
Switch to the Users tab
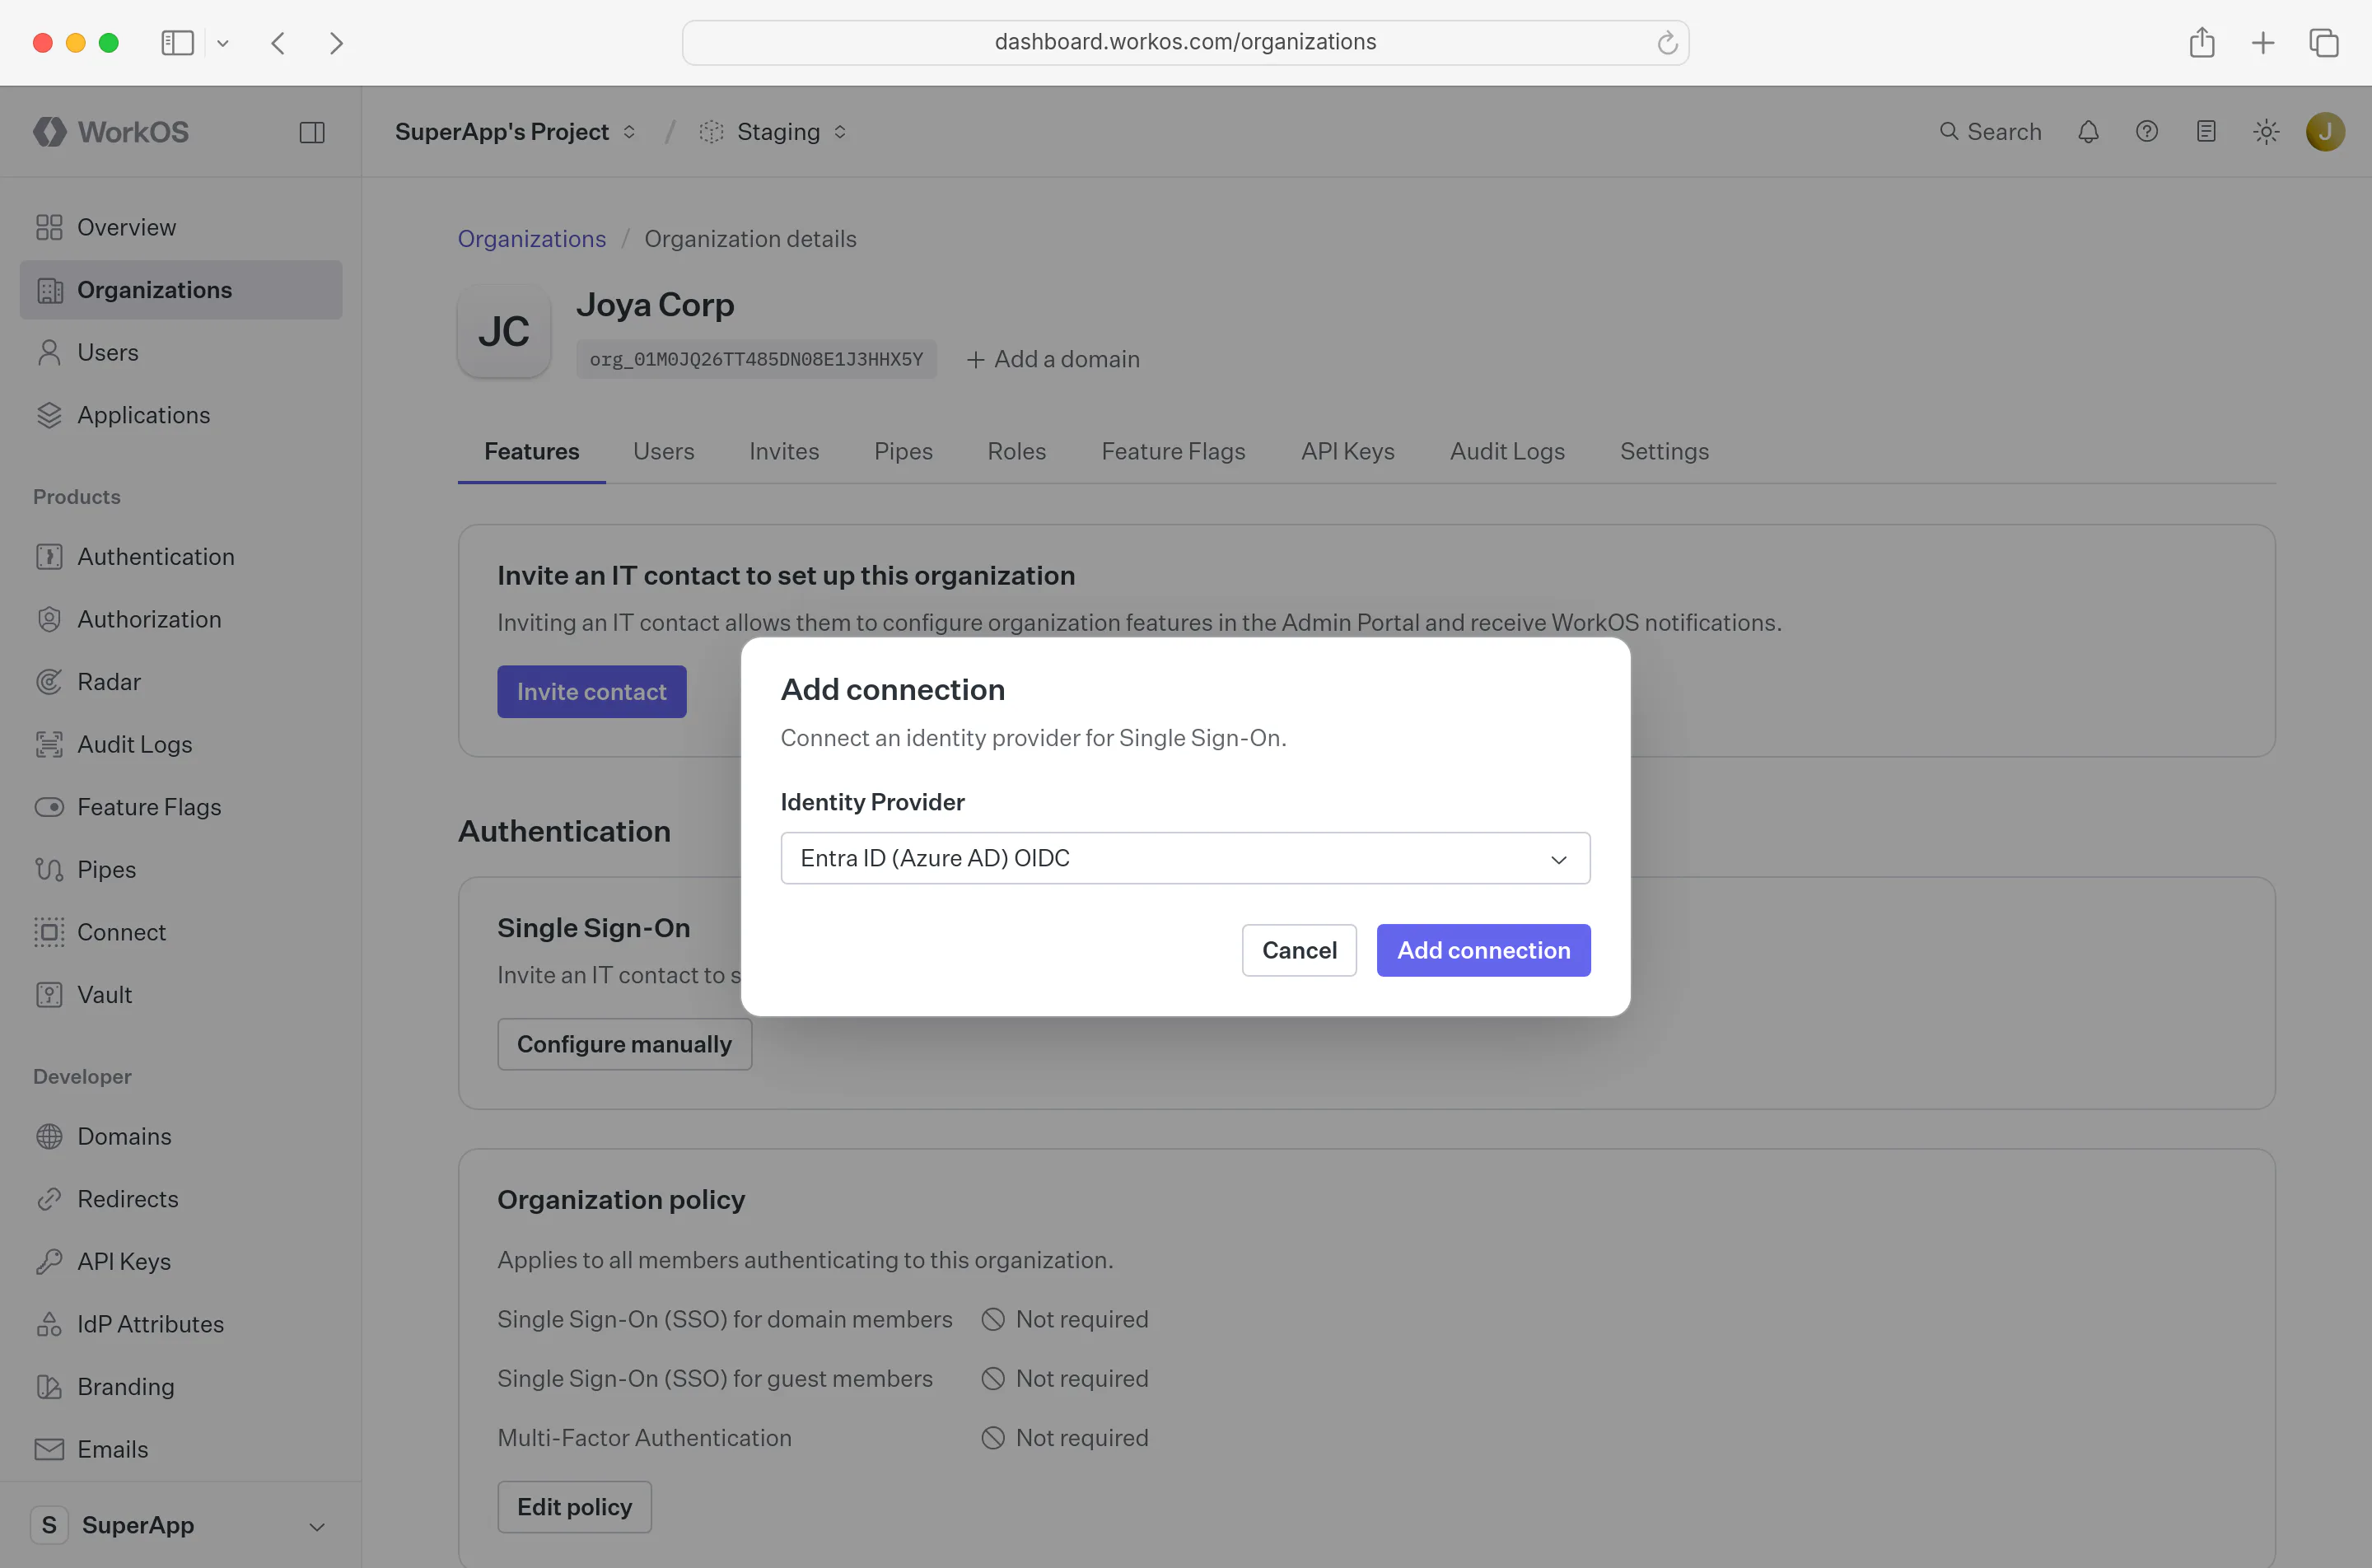tap(663, 451)
